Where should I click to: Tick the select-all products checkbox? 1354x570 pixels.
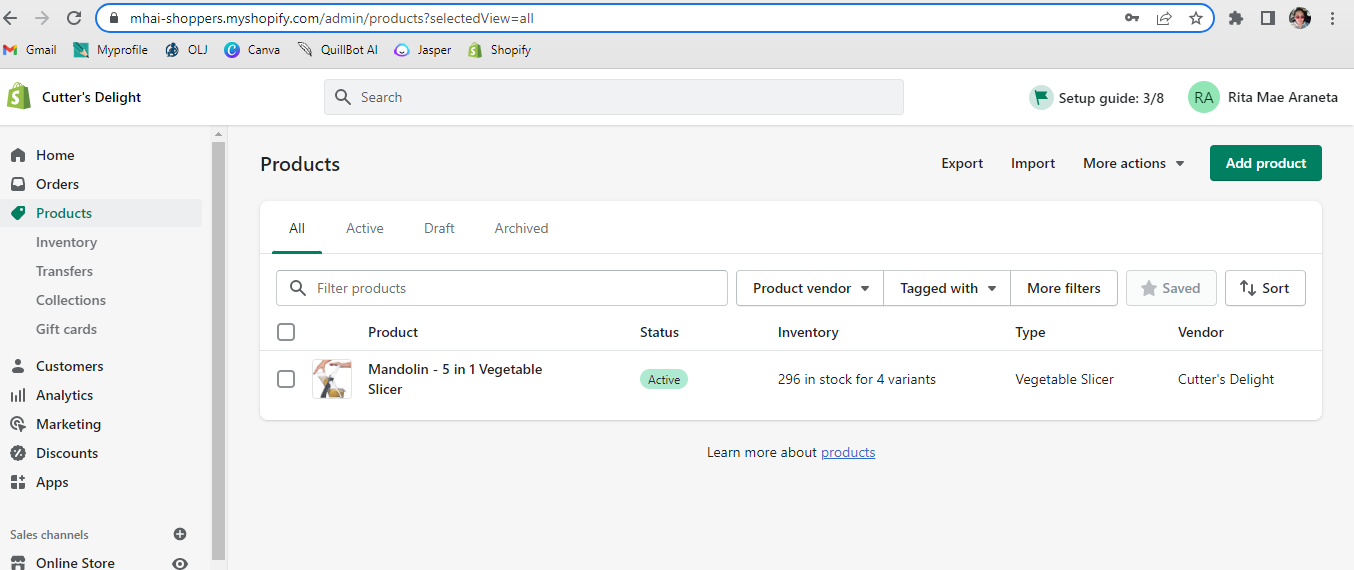point(286,332)
